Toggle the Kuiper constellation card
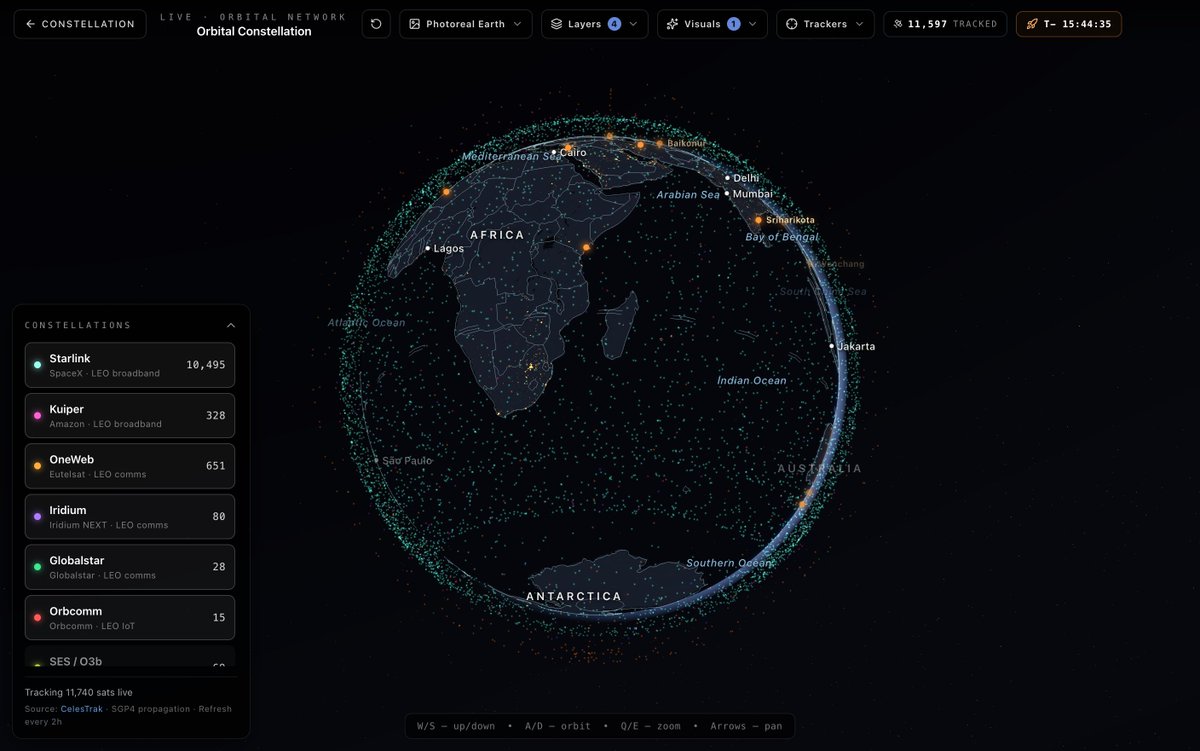This screenshot has height=751, width=1200. point(130,415)
